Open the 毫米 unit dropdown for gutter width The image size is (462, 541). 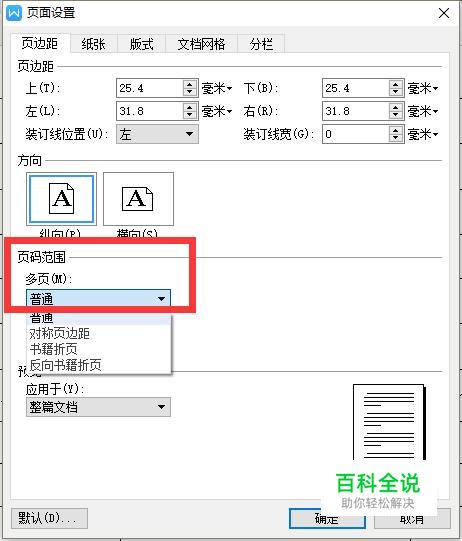[x=423, y=134]
